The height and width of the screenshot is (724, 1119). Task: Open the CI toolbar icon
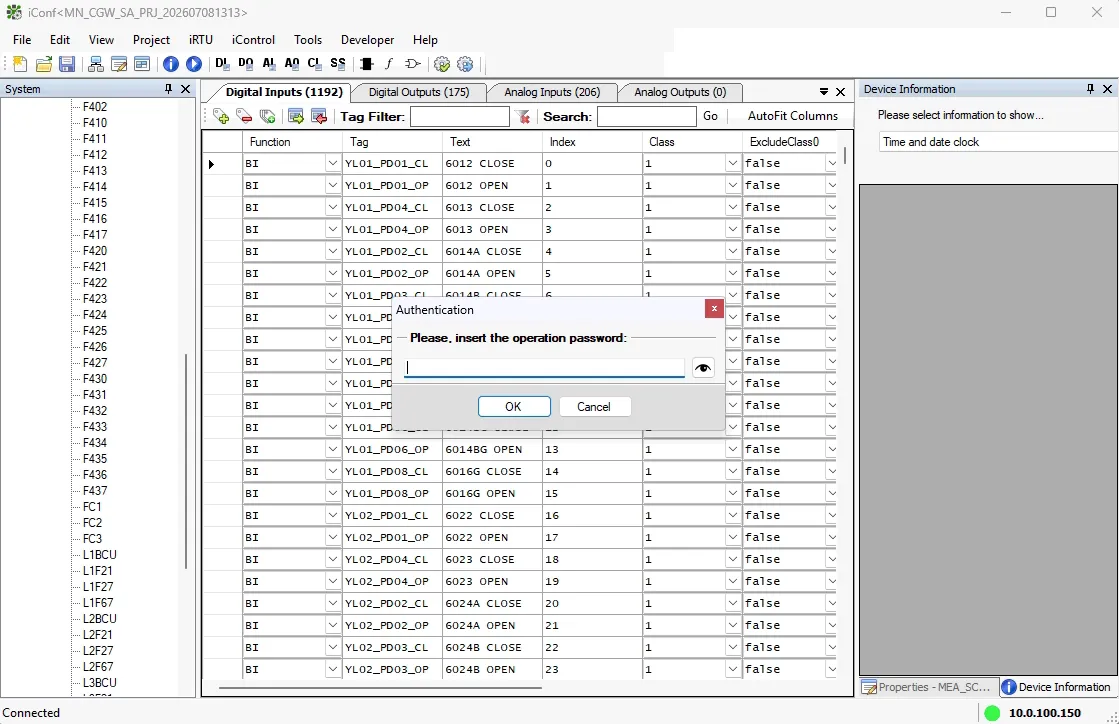click(x=314, y=64)
